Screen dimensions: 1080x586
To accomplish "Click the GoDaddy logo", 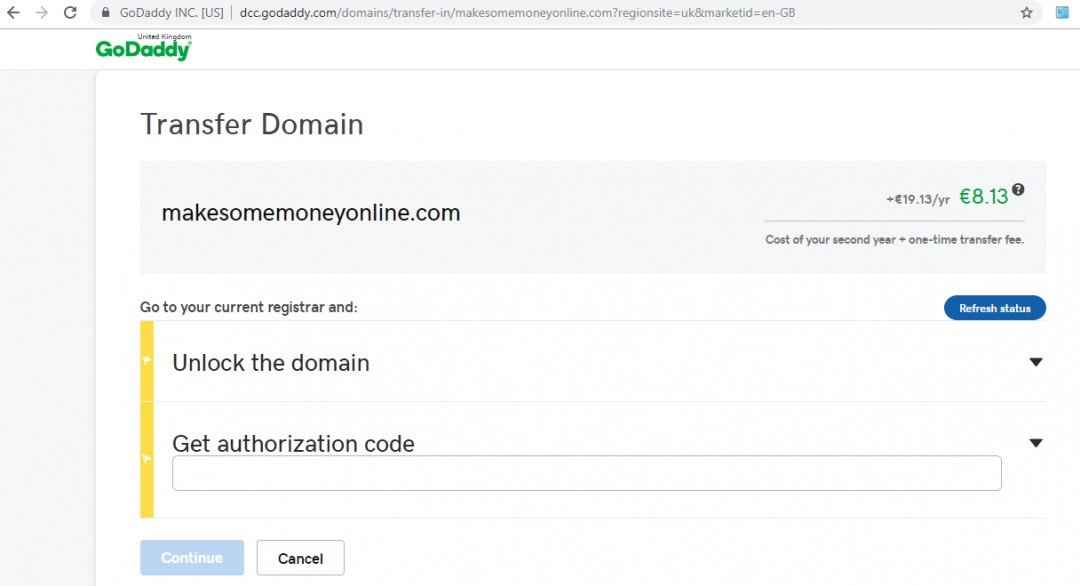I will click(x=143, y=46).
